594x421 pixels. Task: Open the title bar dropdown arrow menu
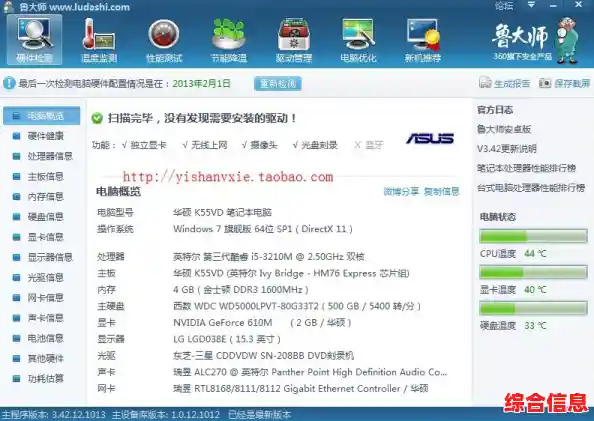[x=531, y=5]
